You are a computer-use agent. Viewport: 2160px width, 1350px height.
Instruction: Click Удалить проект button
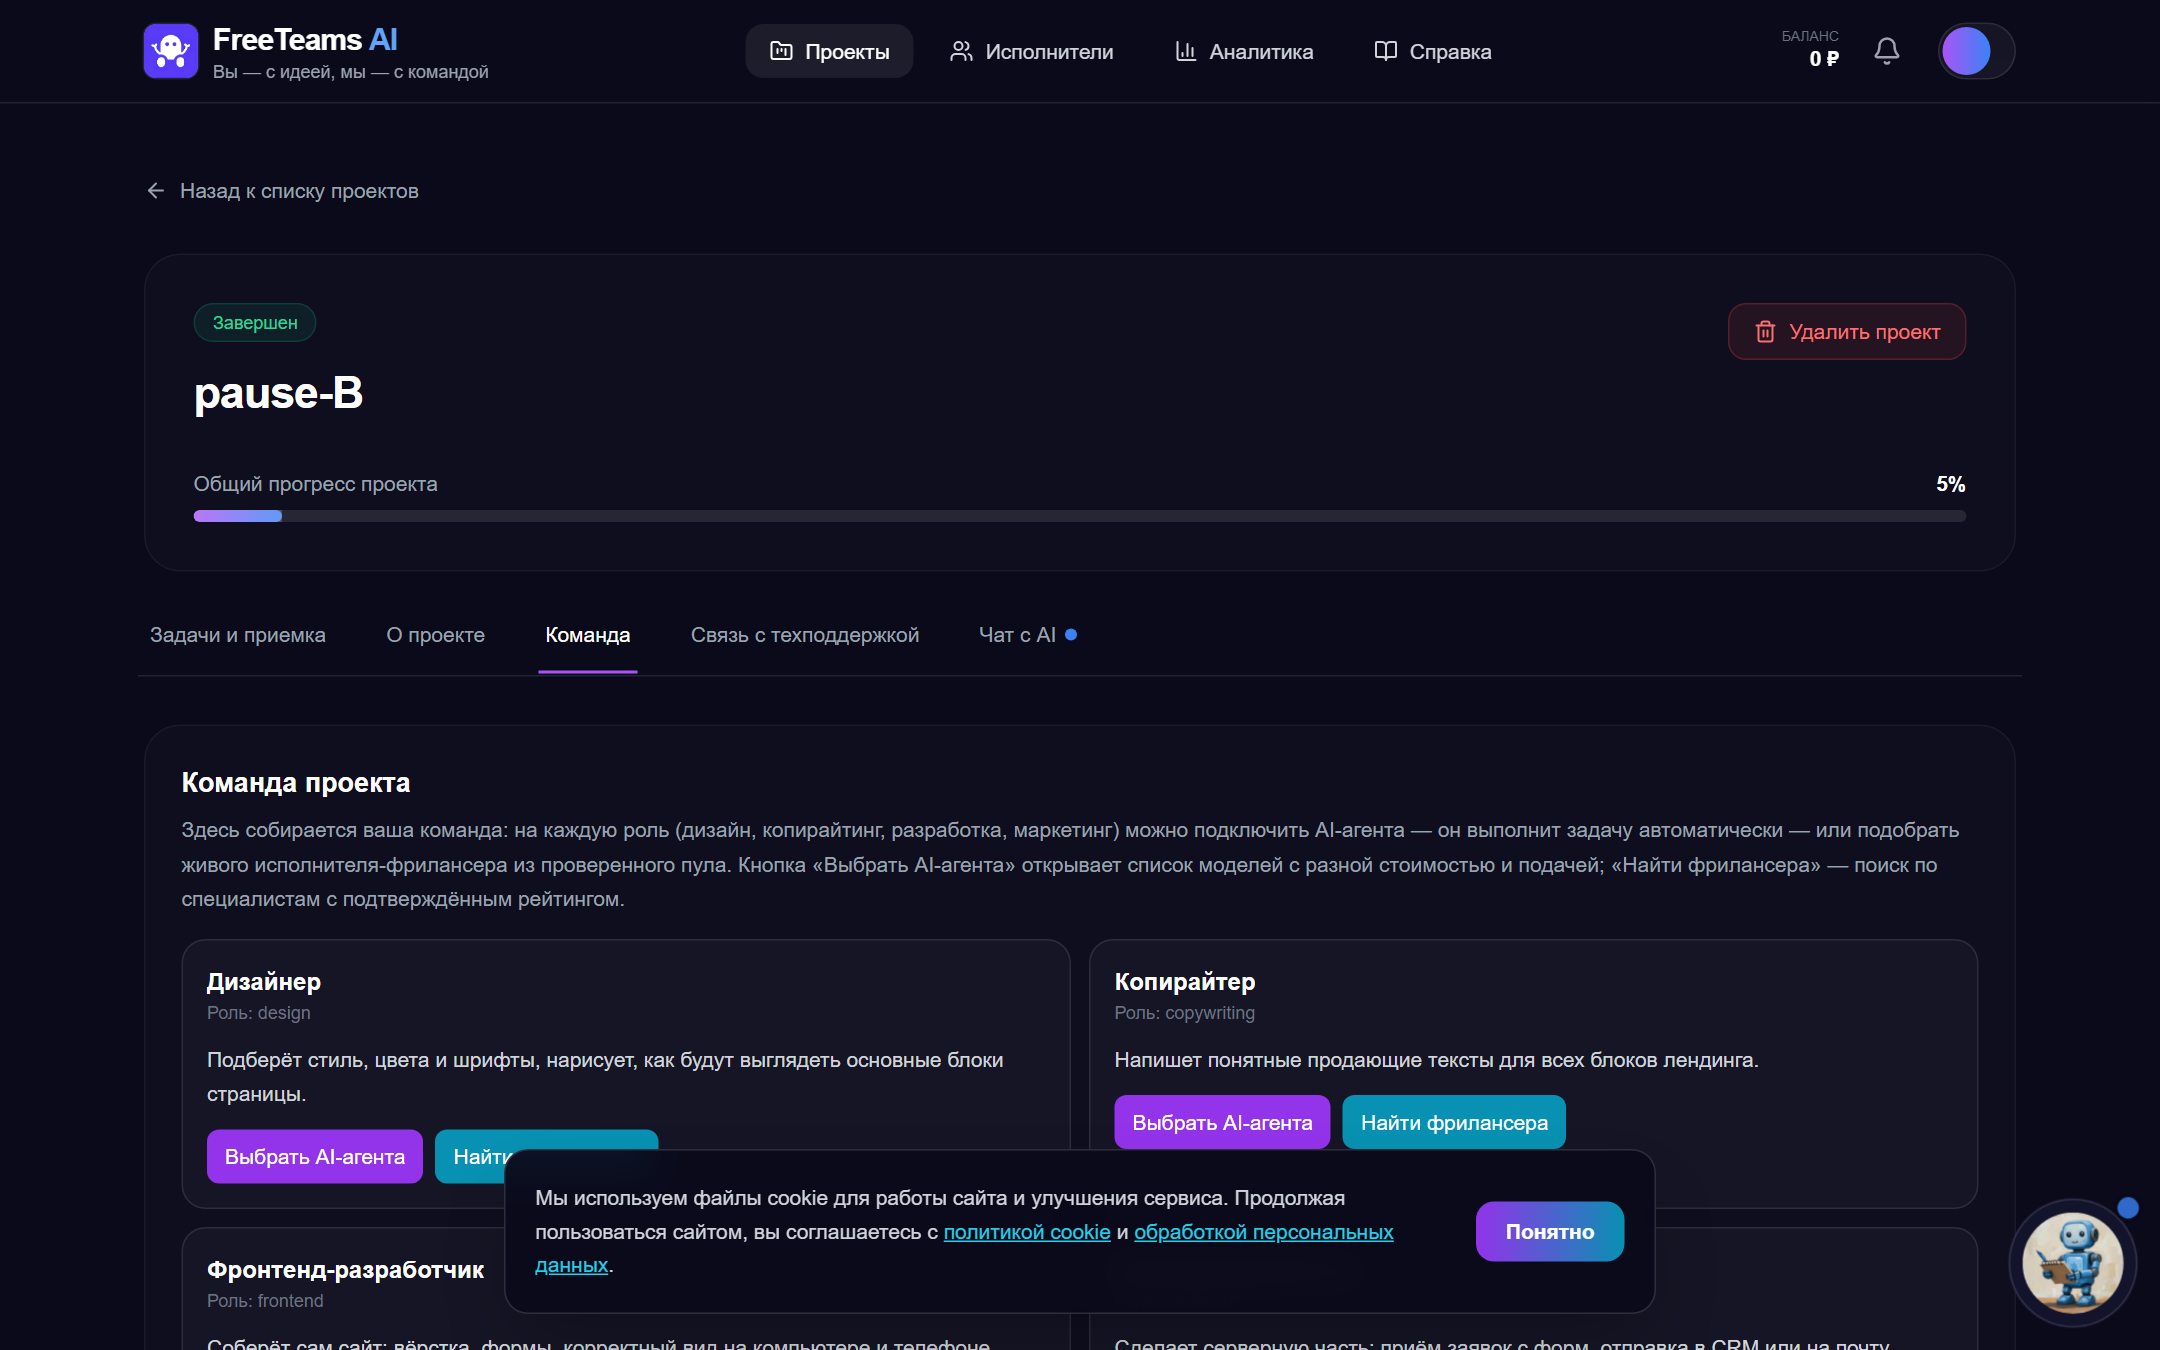click(1846, 332)
